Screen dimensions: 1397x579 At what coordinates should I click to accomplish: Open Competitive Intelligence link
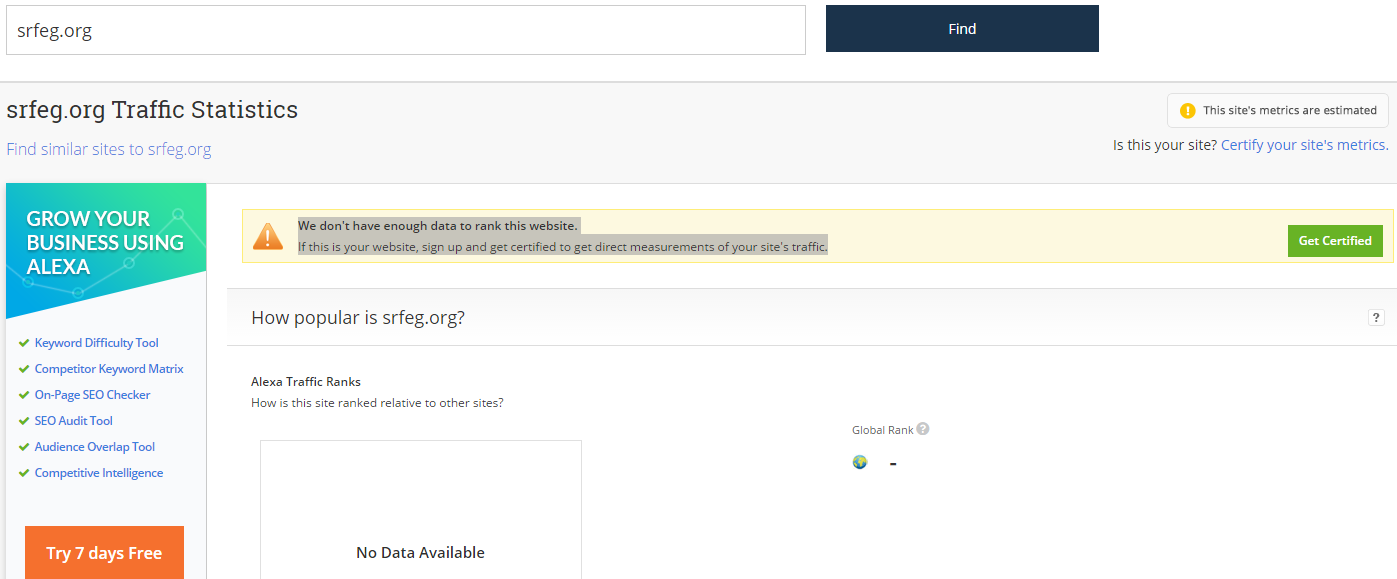tap(99, 473)
